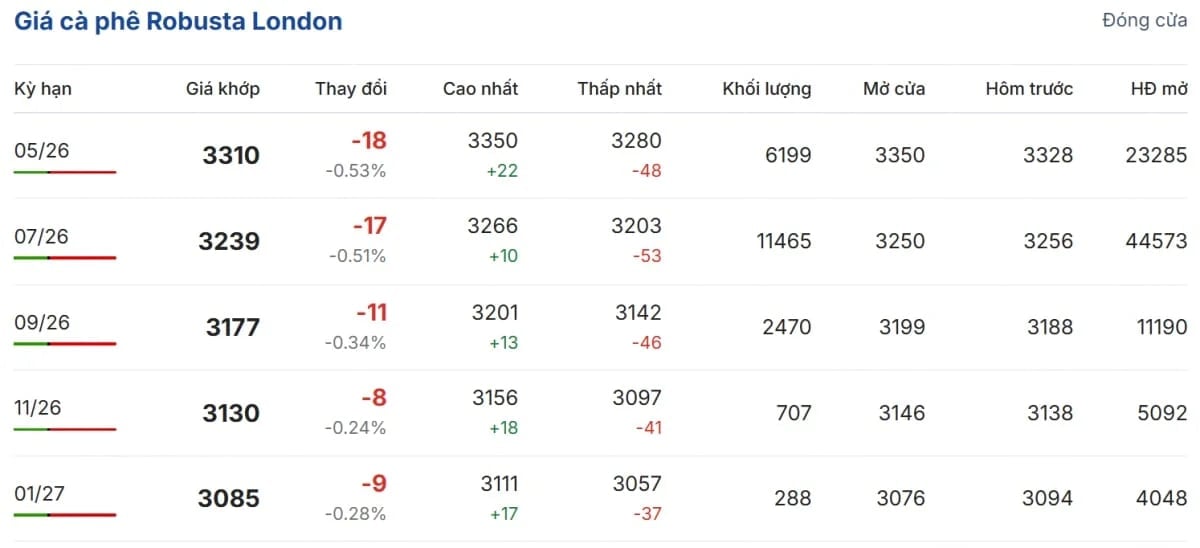Viewport: 1200px width, 548px height.
Task: Select the 05/26 contract term
Action: pyautogui.click(x=41, y=151)
